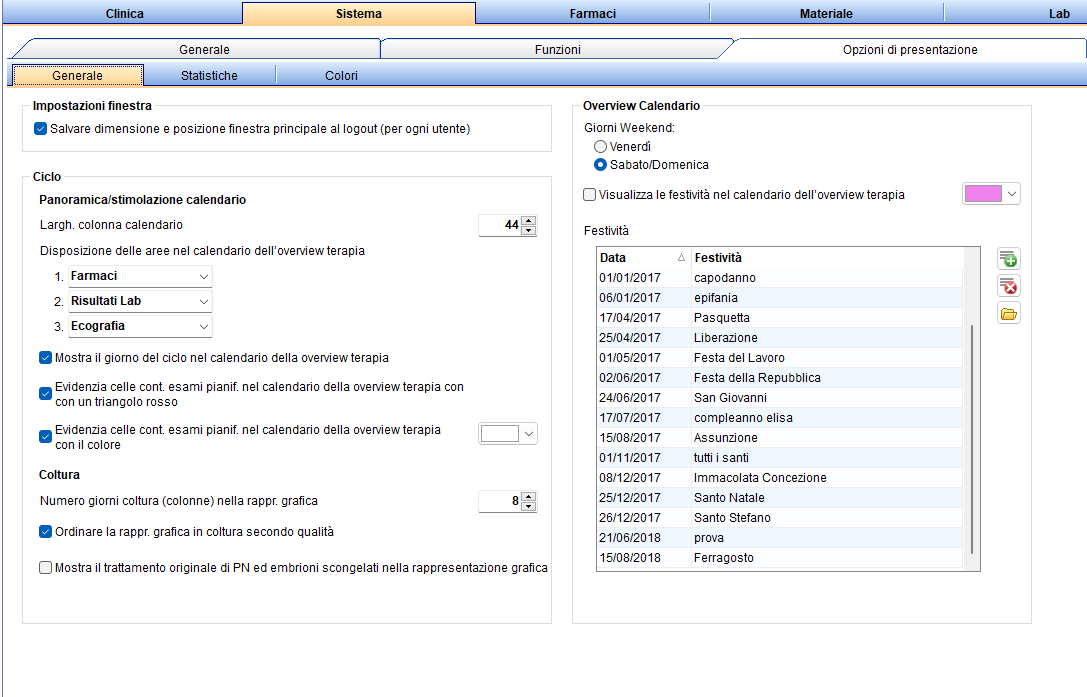Select the Immacolata Concezione row

click(x=780, y=478)
